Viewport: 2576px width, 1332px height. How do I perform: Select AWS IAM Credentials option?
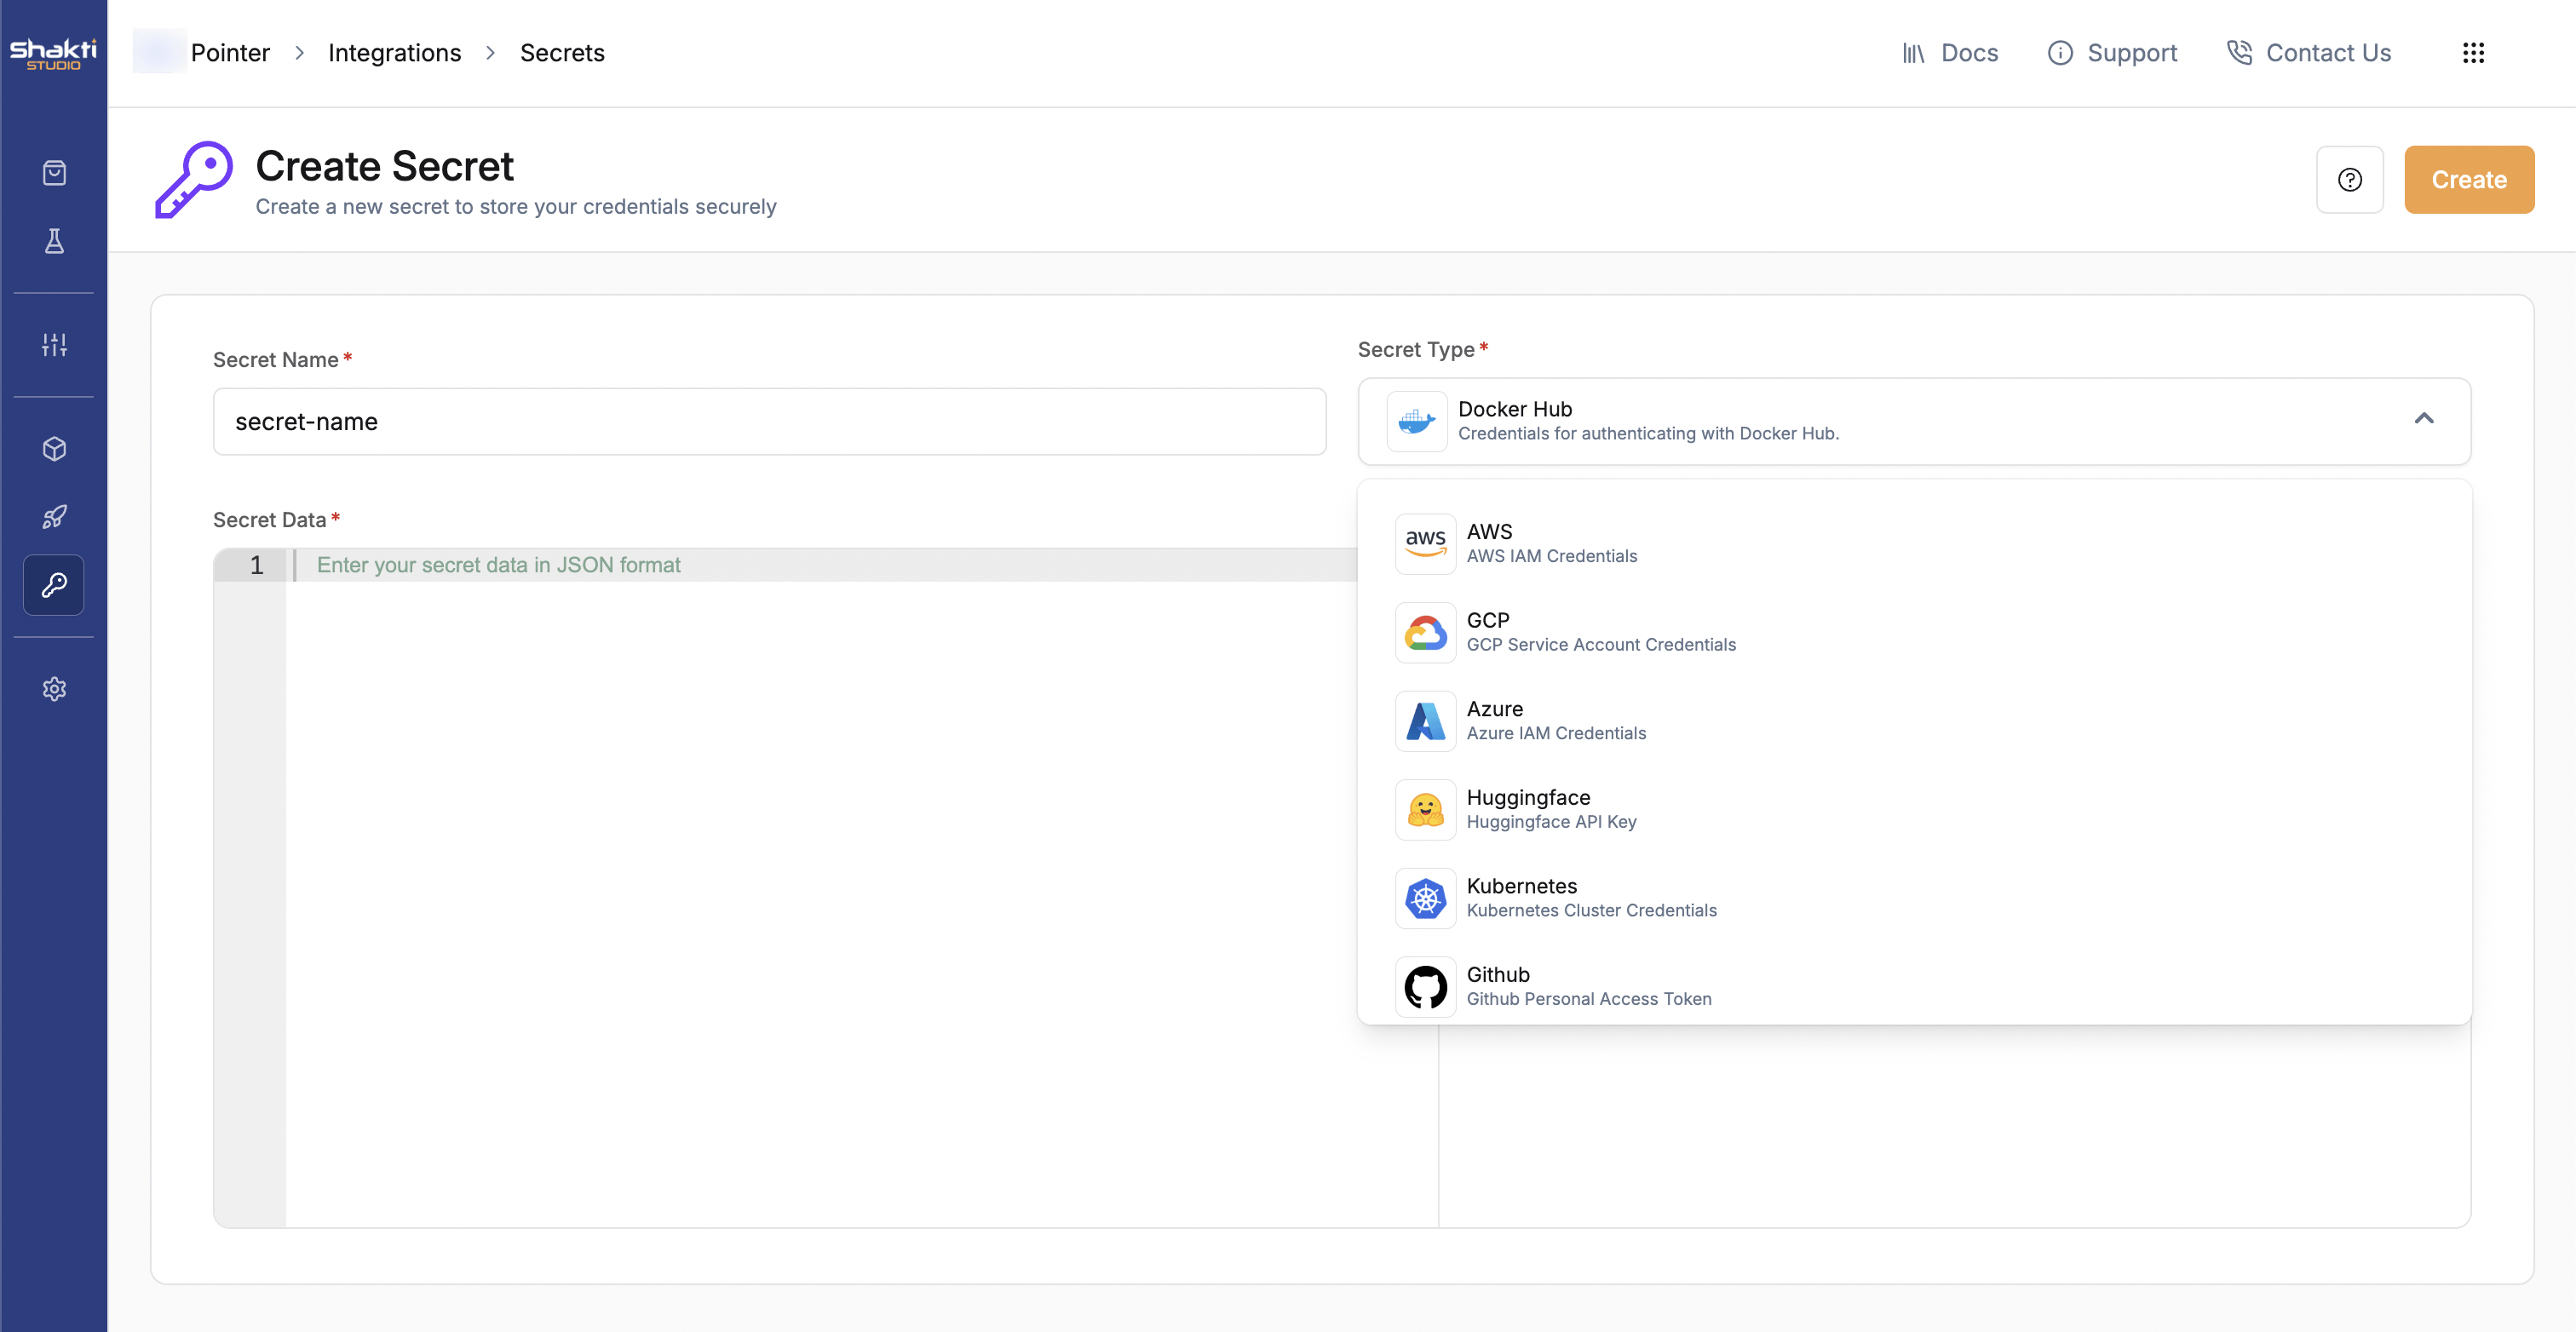(x=1914, y=543)
